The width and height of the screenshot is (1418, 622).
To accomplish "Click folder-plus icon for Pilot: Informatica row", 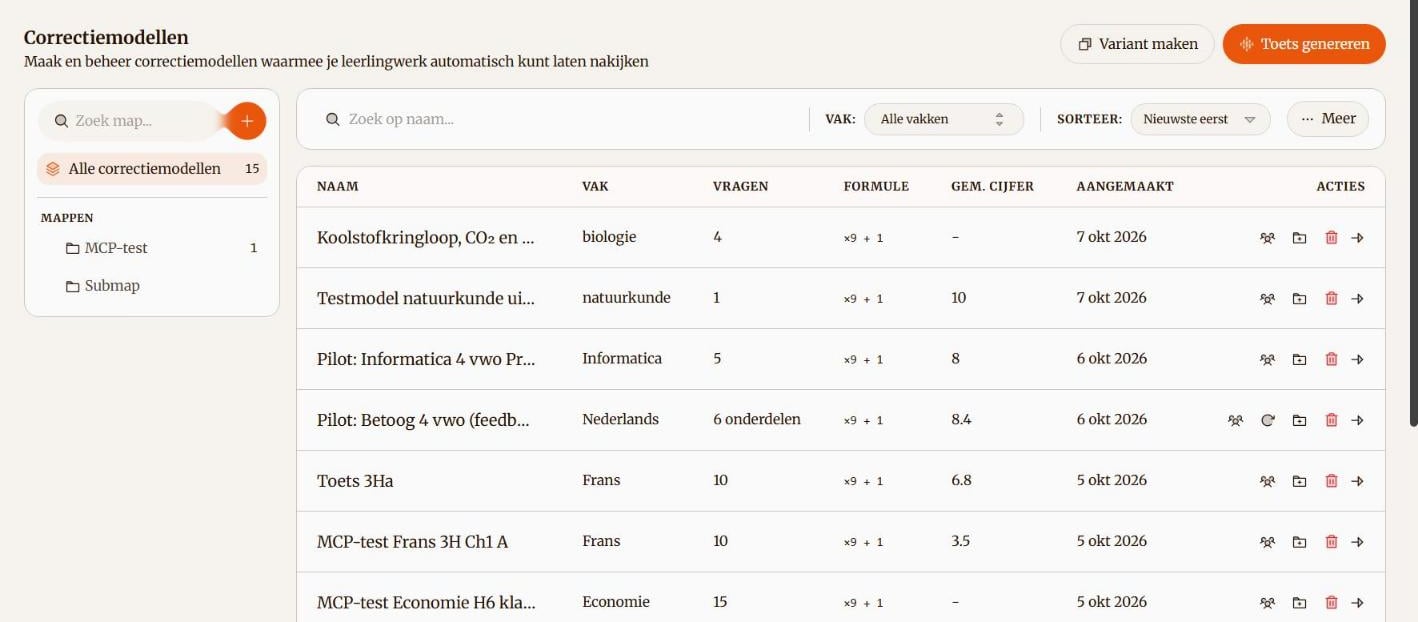I will pos(1299,360).
